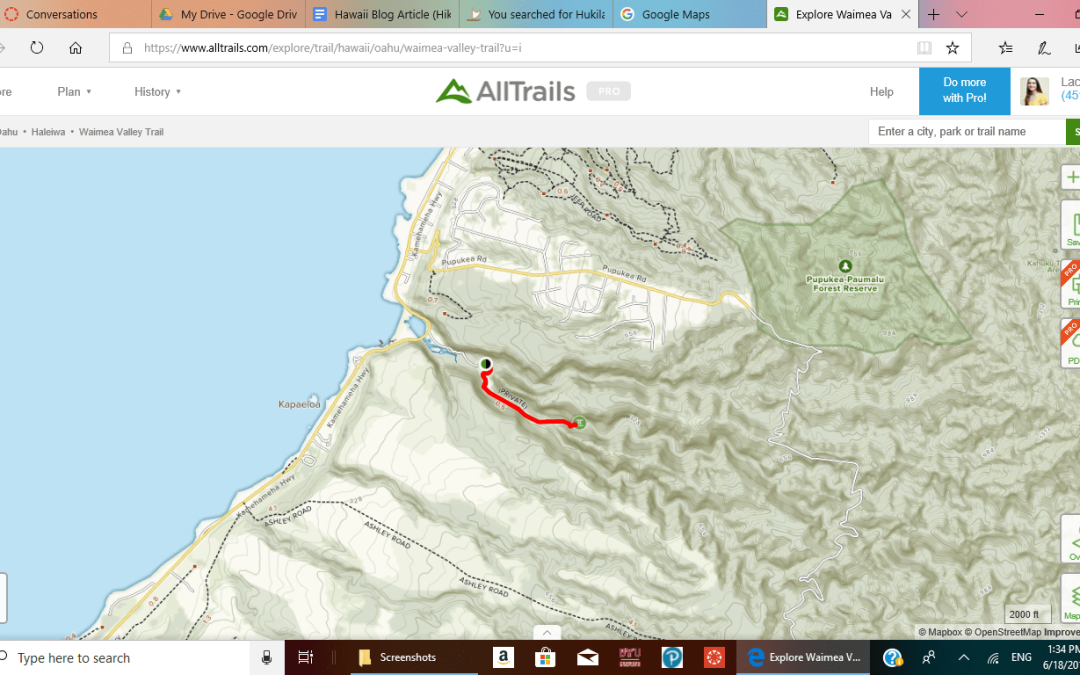Click the green trail endpoint marker
Viewport: 1080px width, 675px height.
pyautogui.click(x=579, y=422)
